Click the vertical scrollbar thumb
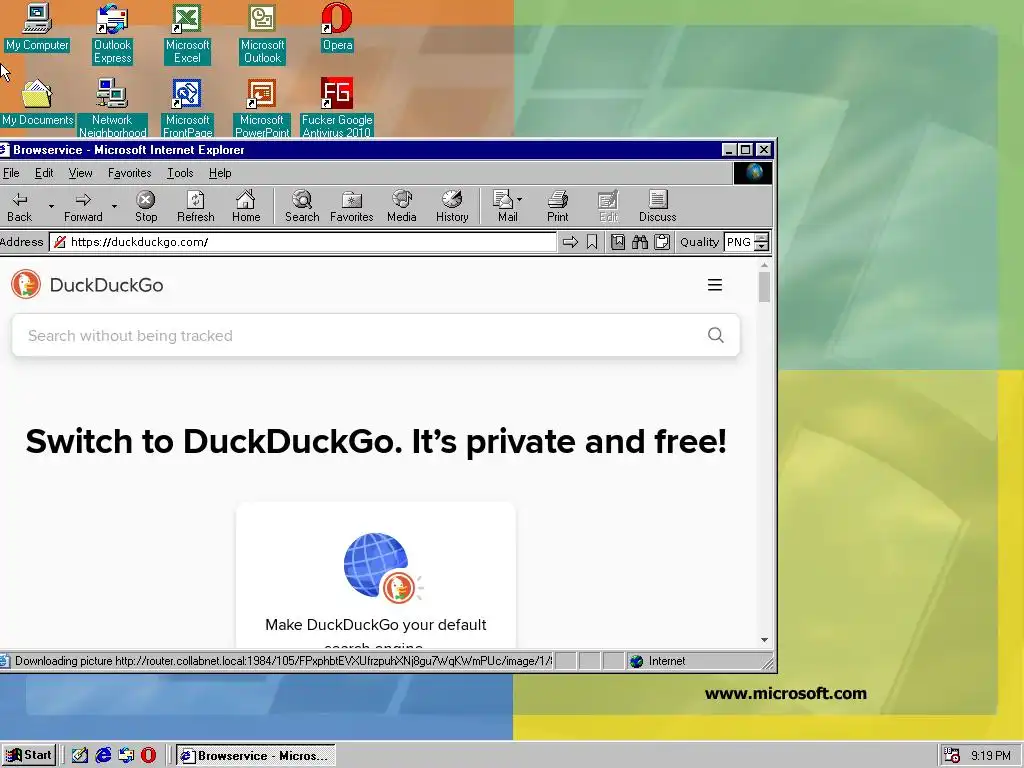Screen dimensions: 1024x768 (x=765, y=287)
